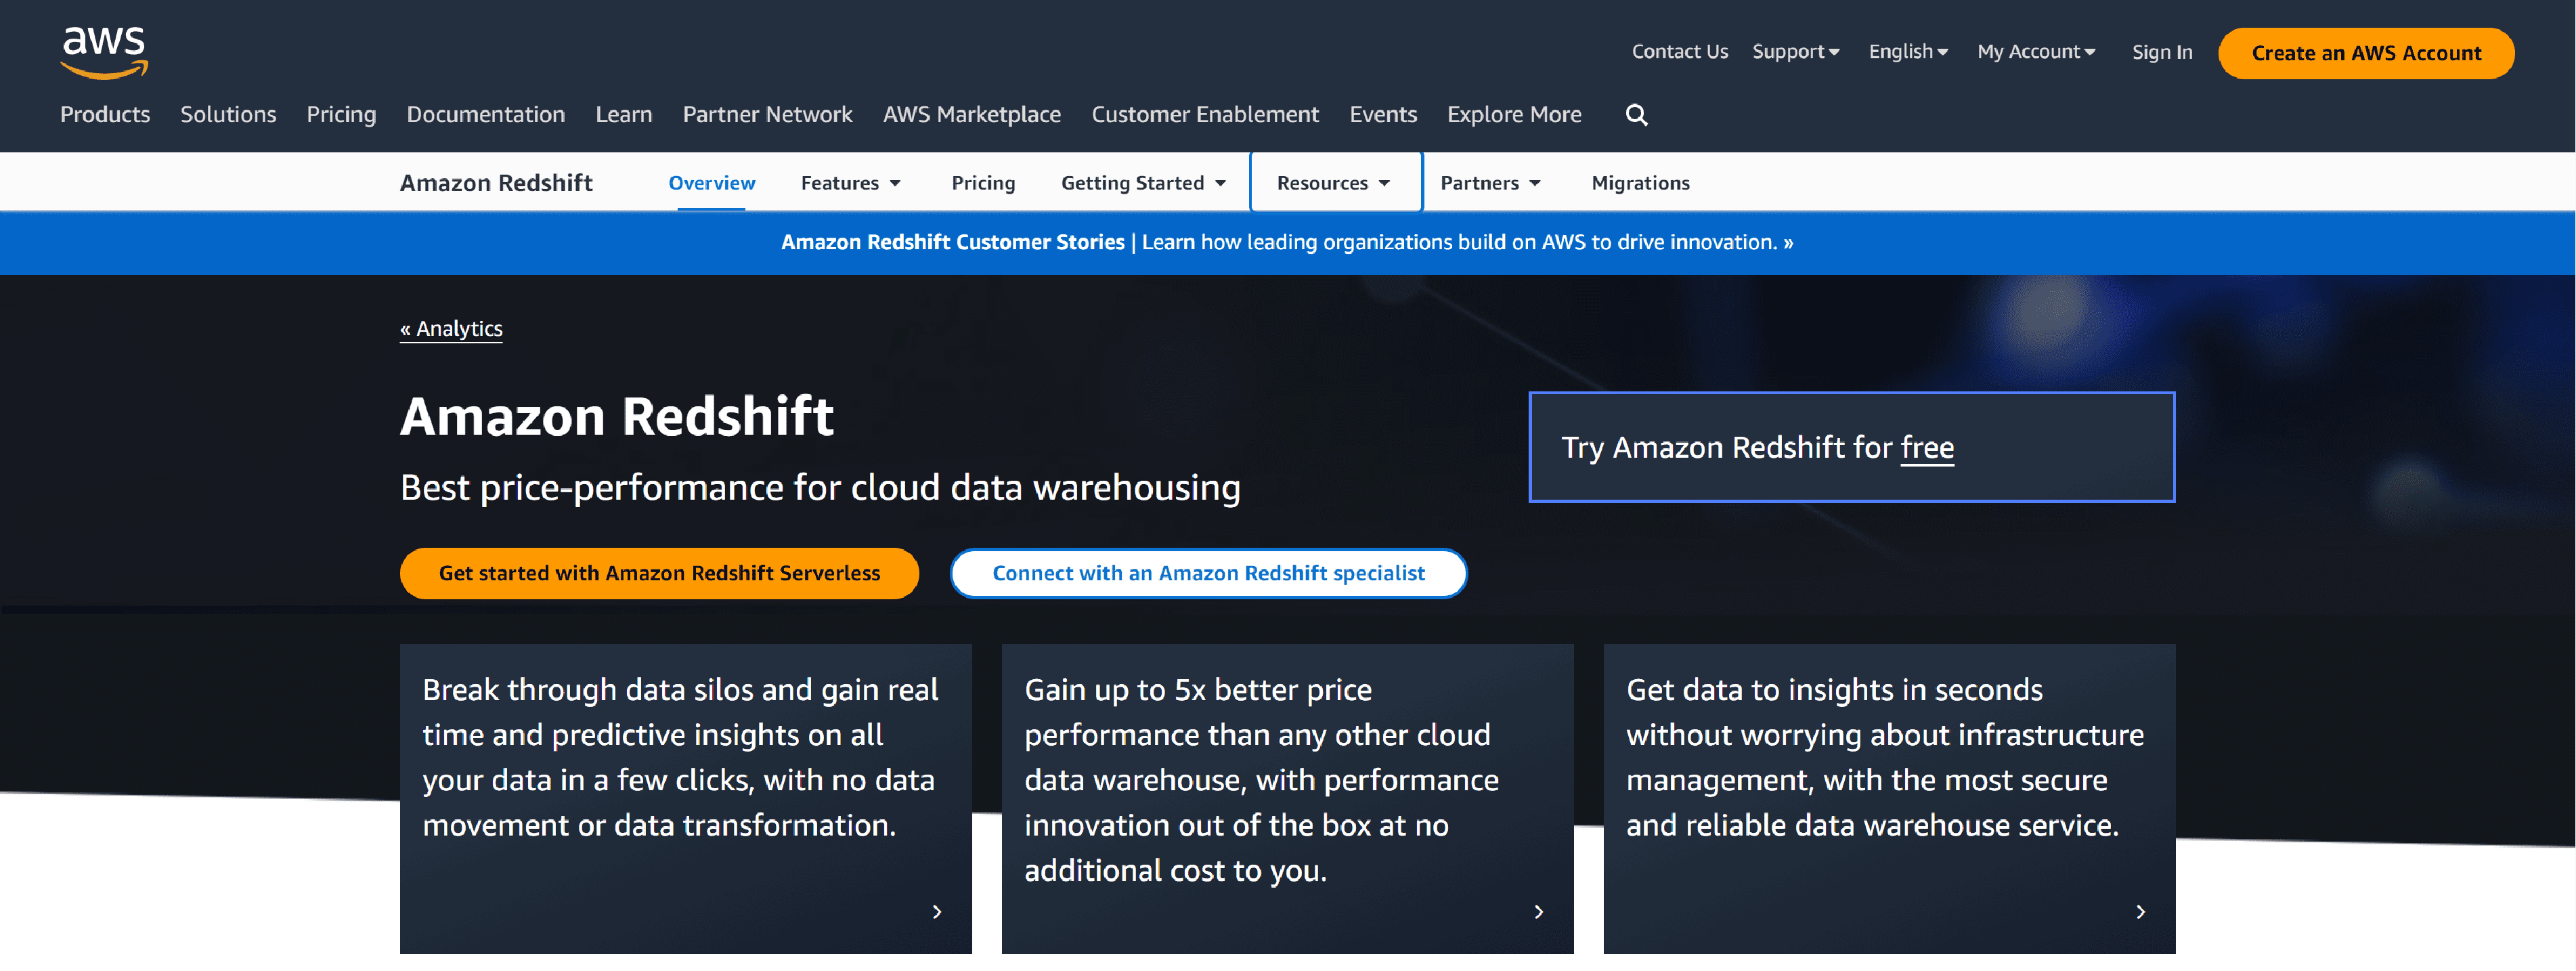Viewport: 2576px width, 971px height.
Task: Click Connect with an Amazon Redshift specialist
Action: tap(1208, 573)
